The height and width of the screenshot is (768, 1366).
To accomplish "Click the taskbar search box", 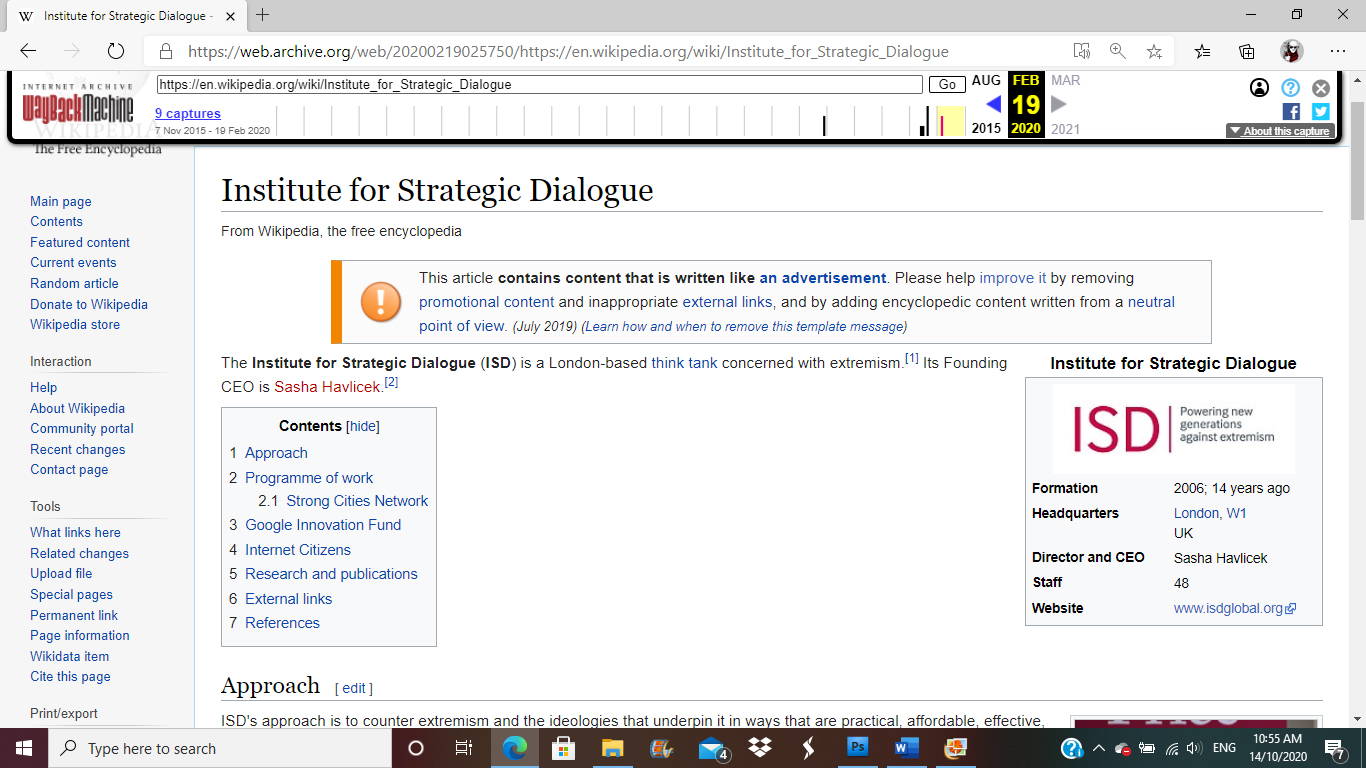I will pyautogui.click(x=219, y=748).
